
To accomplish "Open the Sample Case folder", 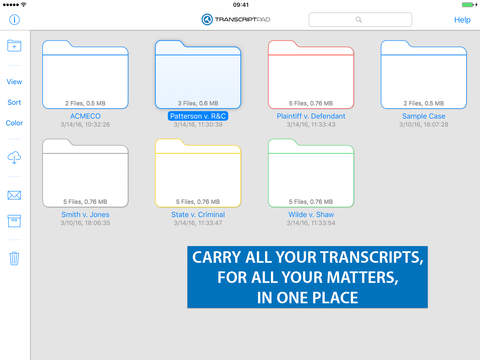I will tap(424, 75).
